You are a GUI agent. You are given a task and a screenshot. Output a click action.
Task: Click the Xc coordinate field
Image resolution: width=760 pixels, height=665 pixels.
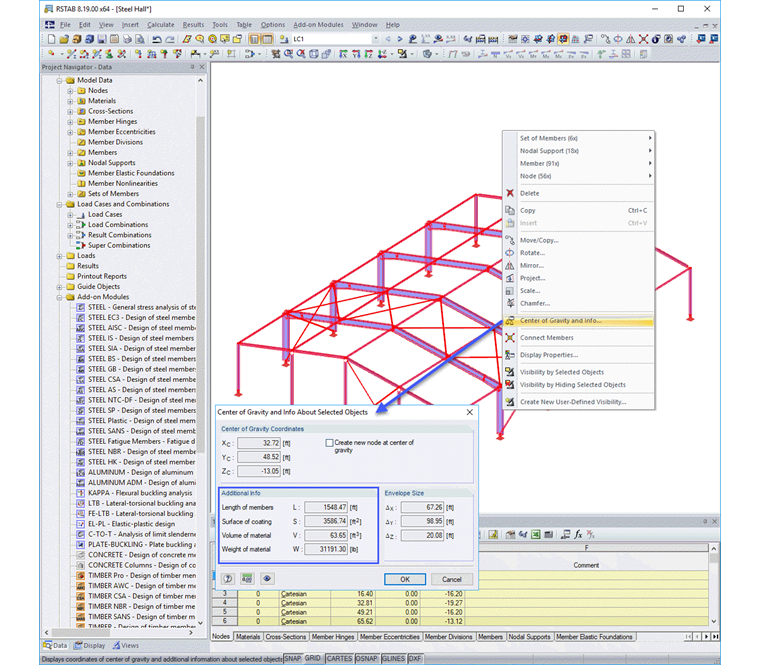tap(259, 443)
